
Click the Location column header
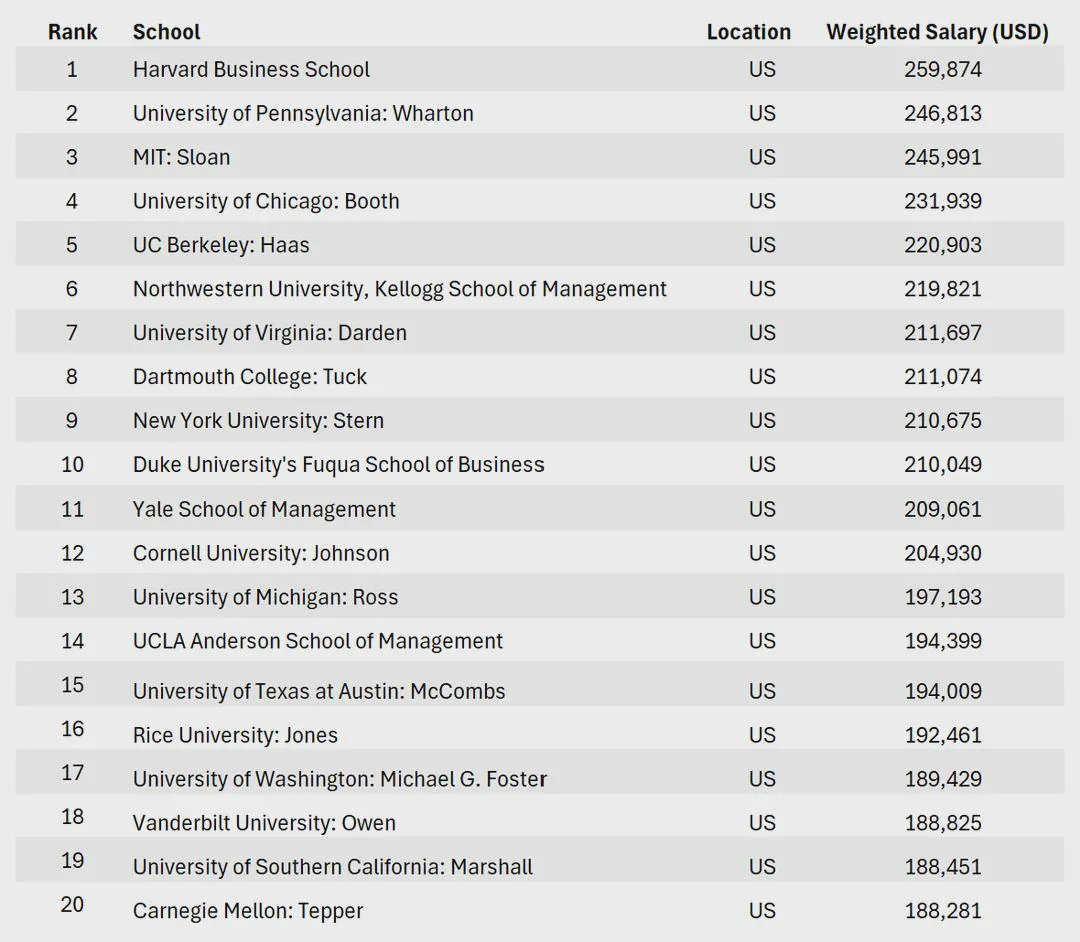(748, 32)
